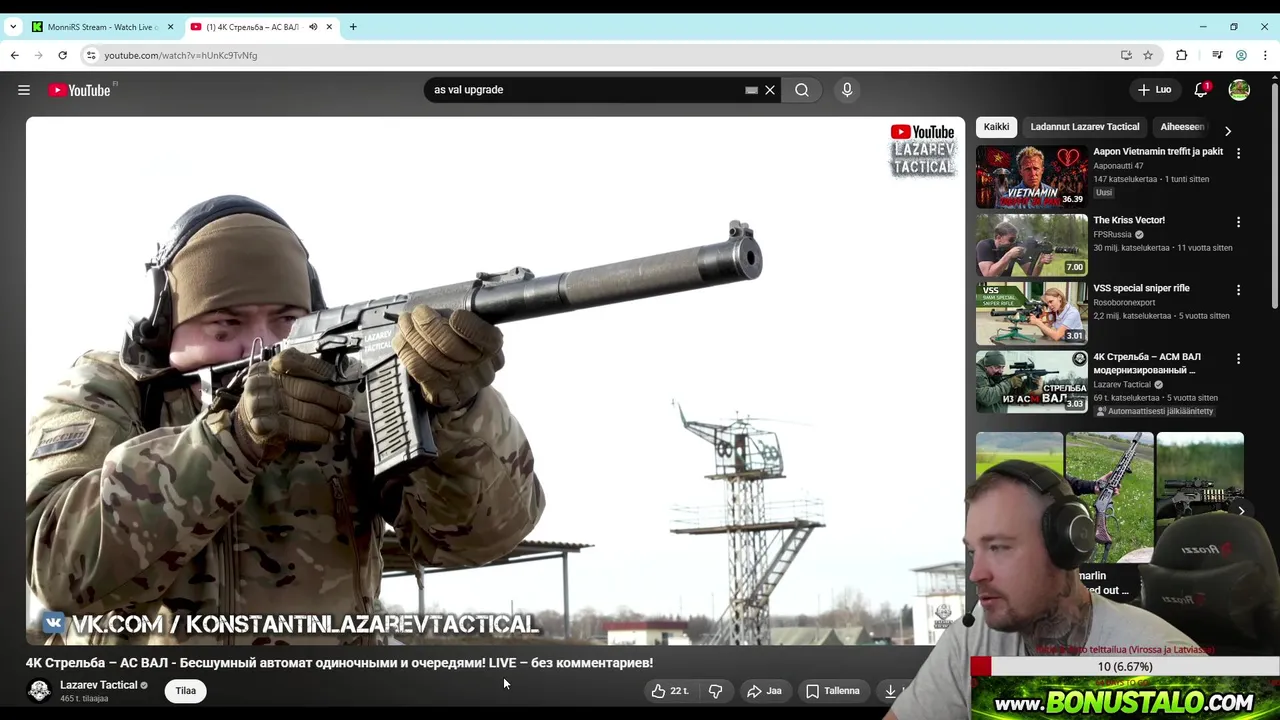This screenshot has height=720, width=1280.
Task: Cast or install icon in address bar
Action: [x=1126, y=55]
